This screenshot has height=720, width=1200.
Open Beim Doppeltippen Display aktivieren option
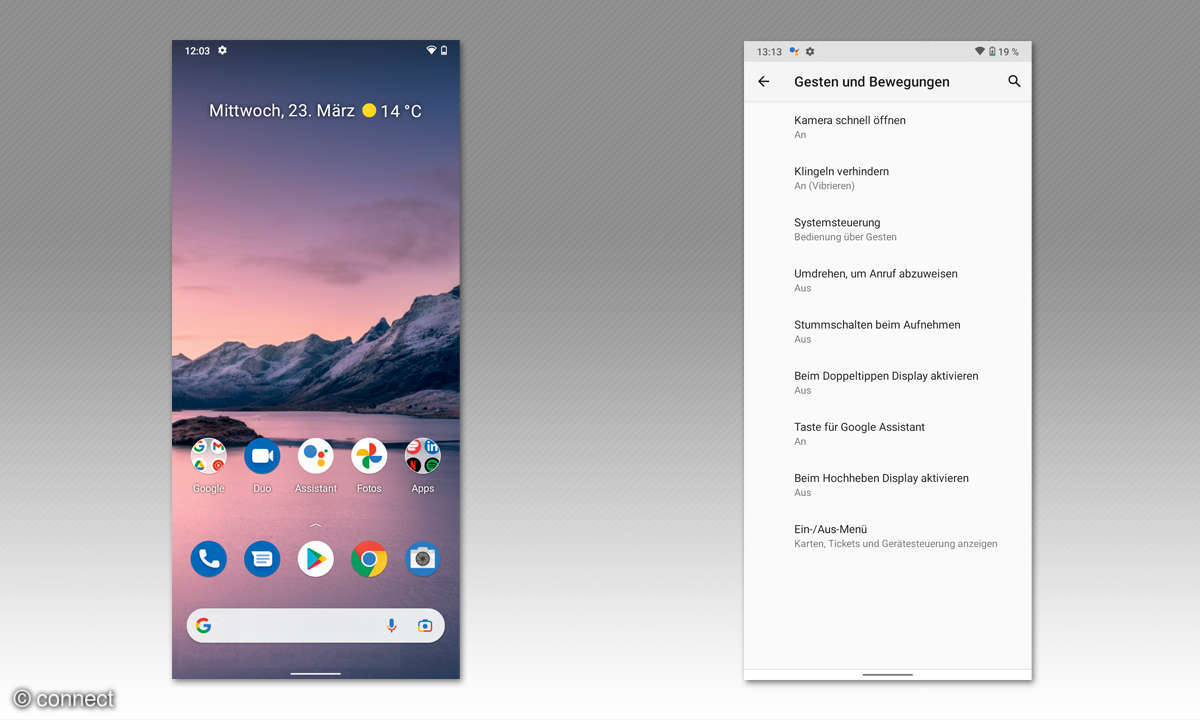coord(886,382)
